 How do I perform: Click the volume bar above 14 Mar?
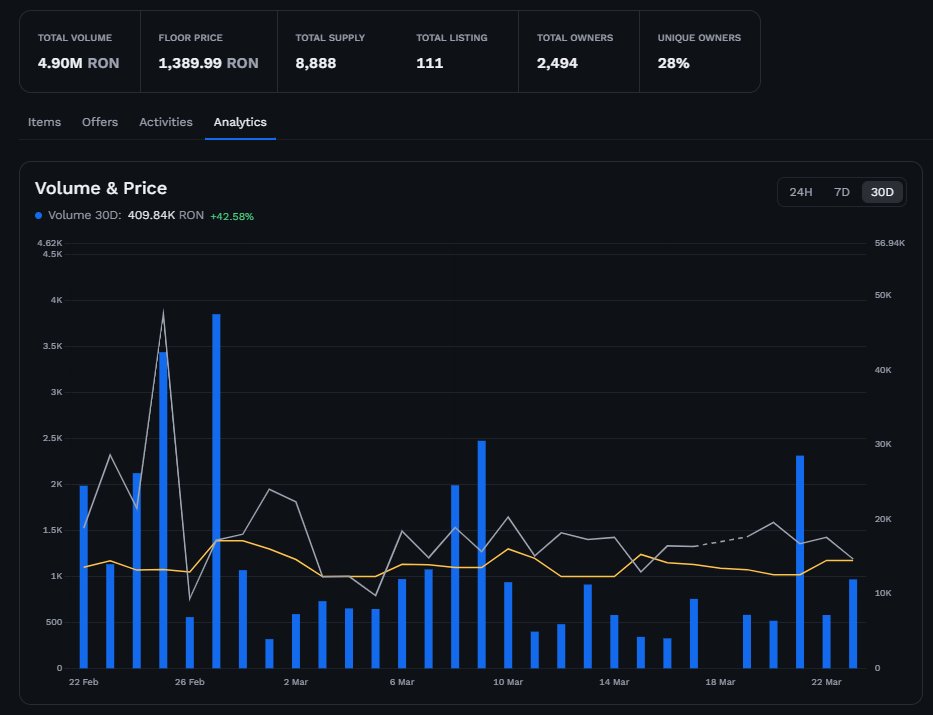[x=614, y=641]
